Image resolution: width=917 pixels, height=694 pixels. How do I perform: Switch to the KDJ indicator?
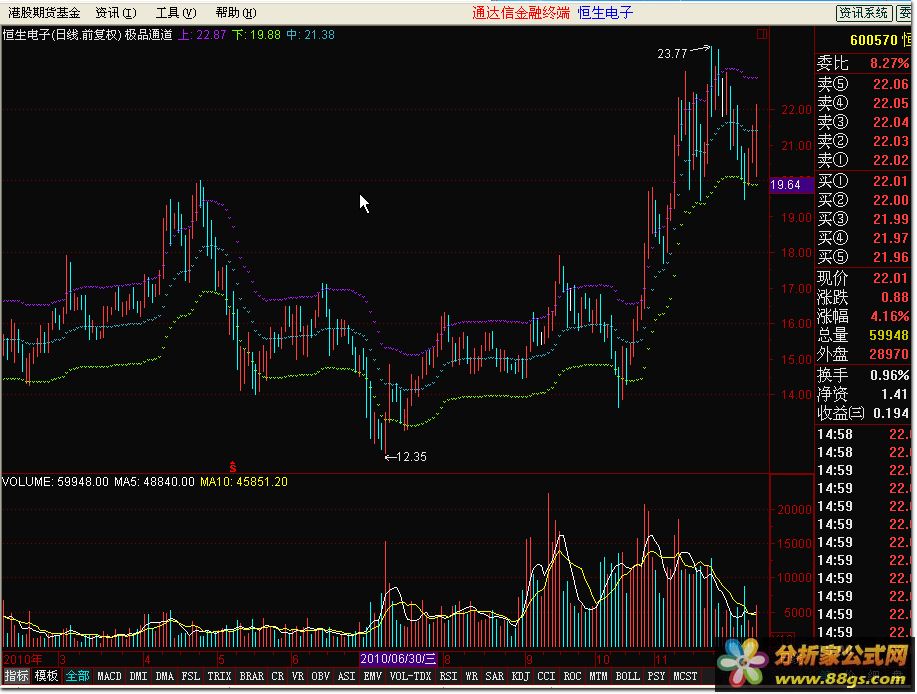pyautogui.click(x=520, y=676)
